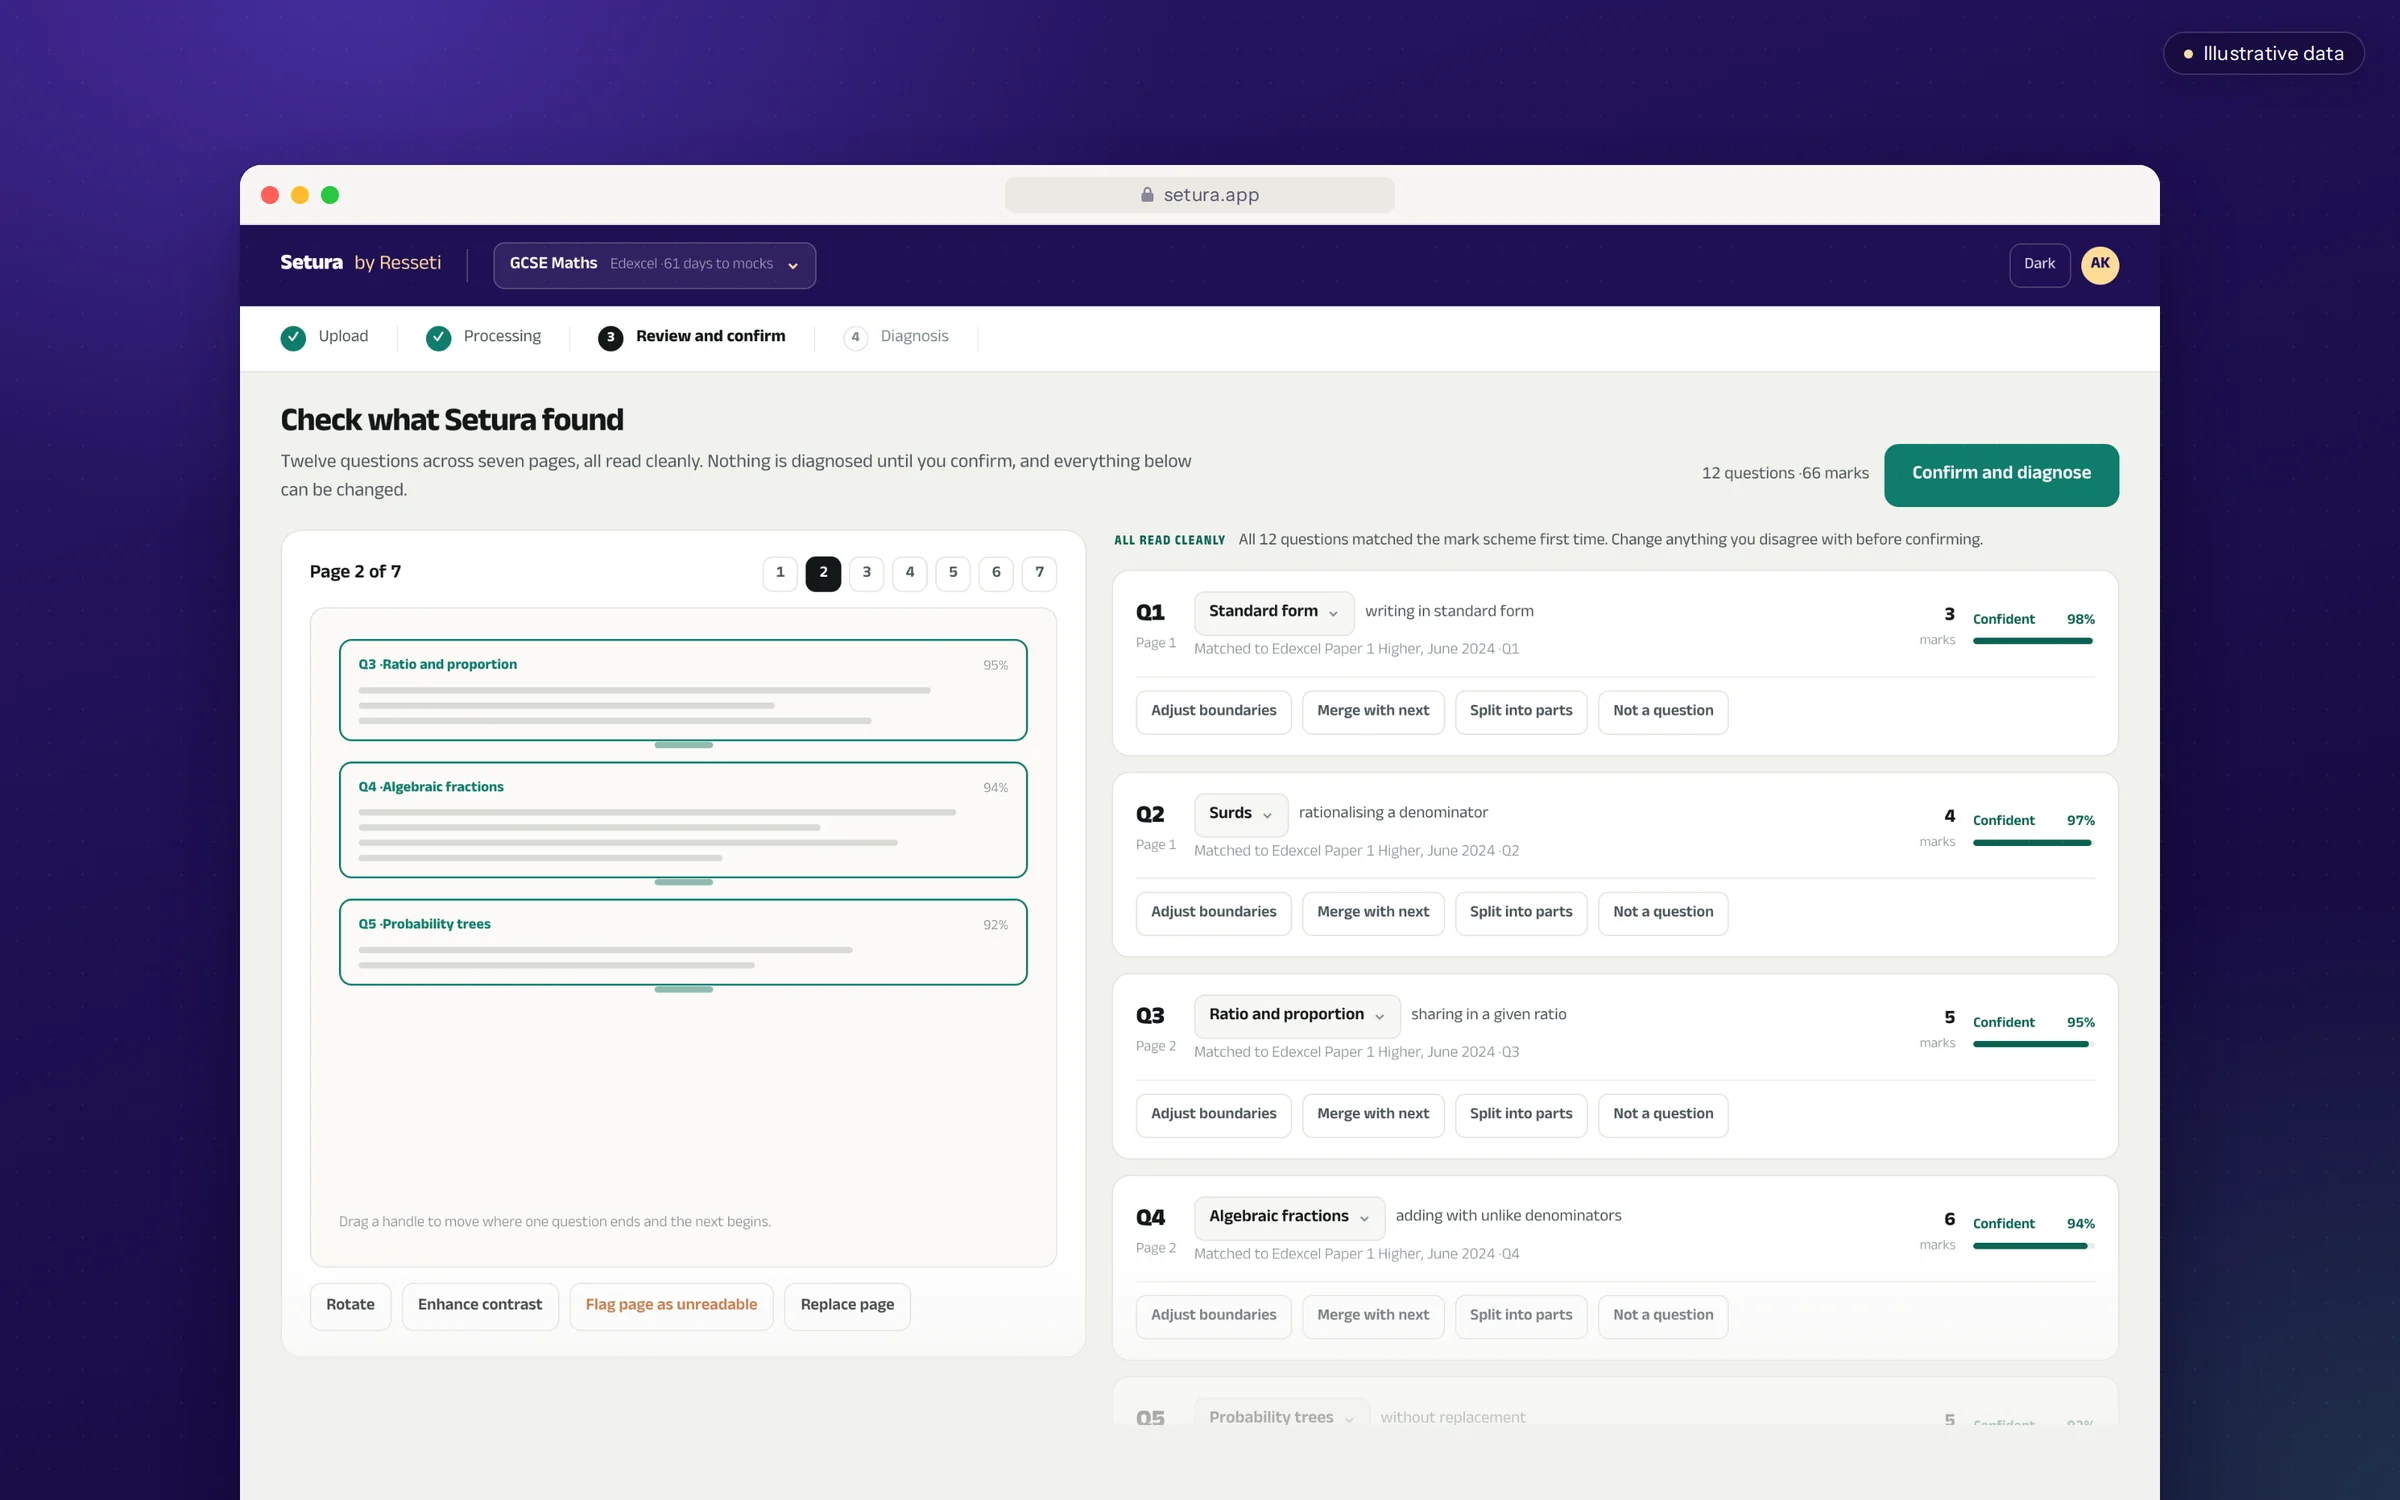
Task: Click the "12 questions · 66 marks" summary
Action: tap(1785, 474)
